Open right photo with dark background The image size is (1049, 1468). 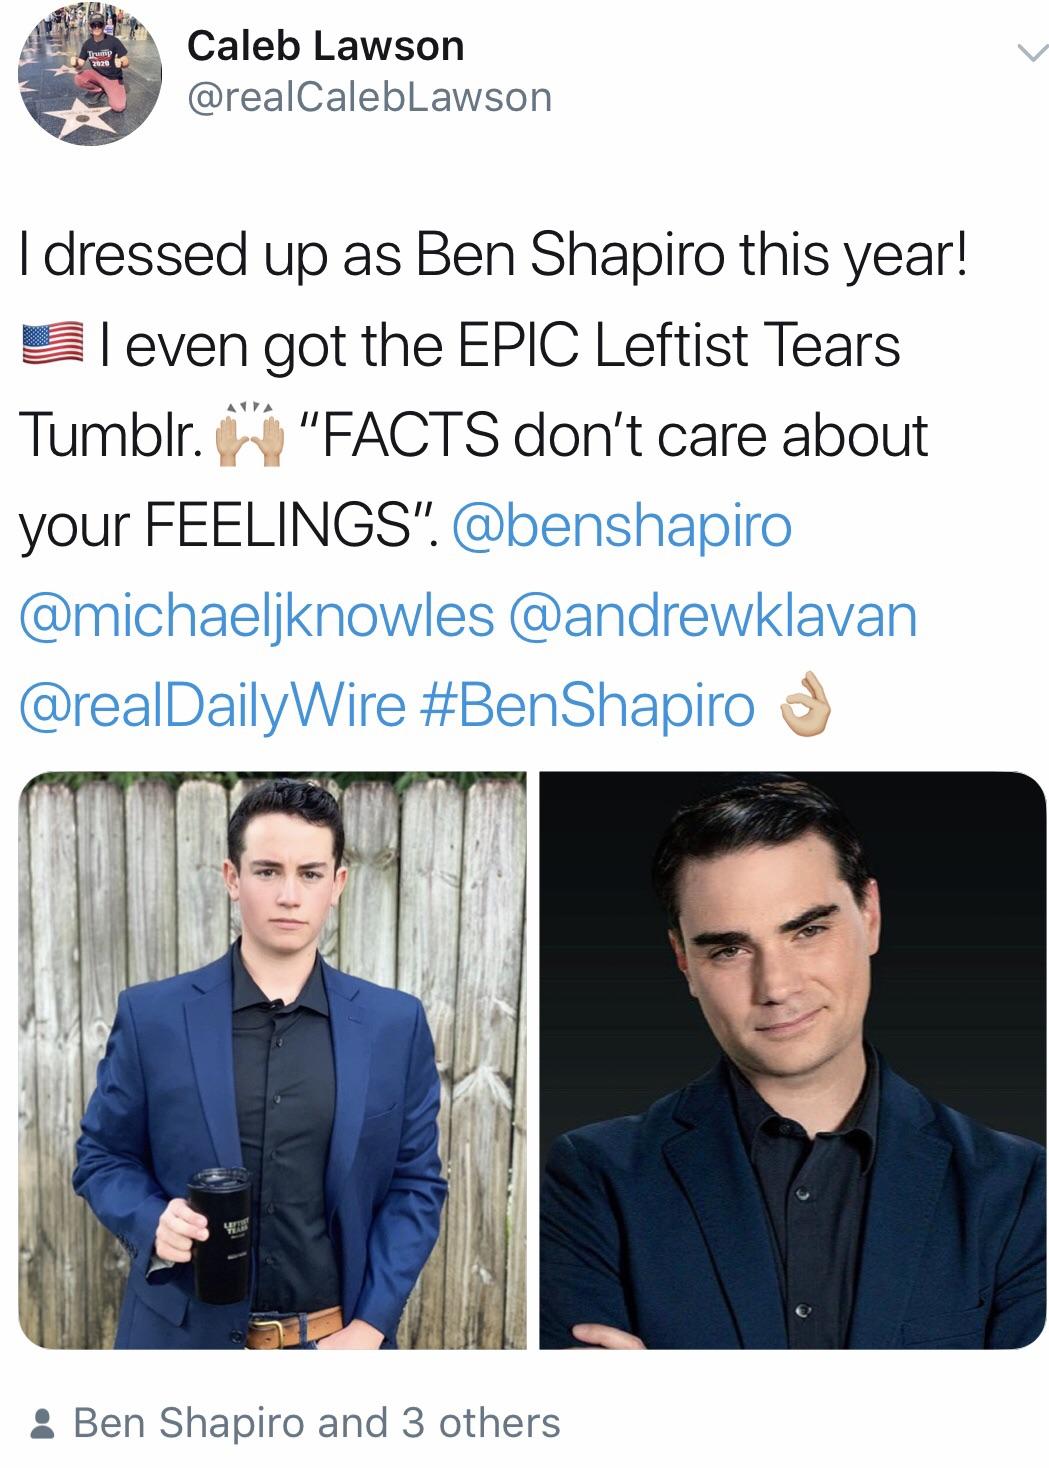(793, 1060)
